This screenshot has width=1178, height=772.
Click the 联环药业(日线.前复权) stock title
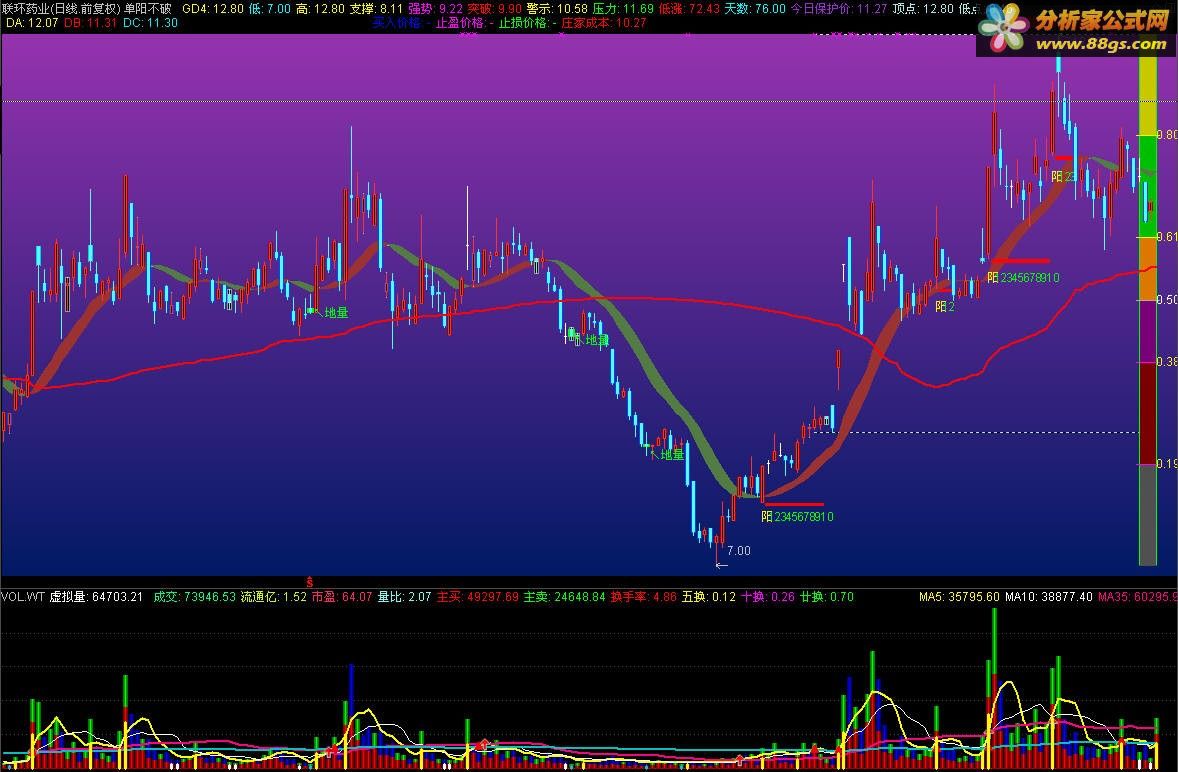(62, 9)
